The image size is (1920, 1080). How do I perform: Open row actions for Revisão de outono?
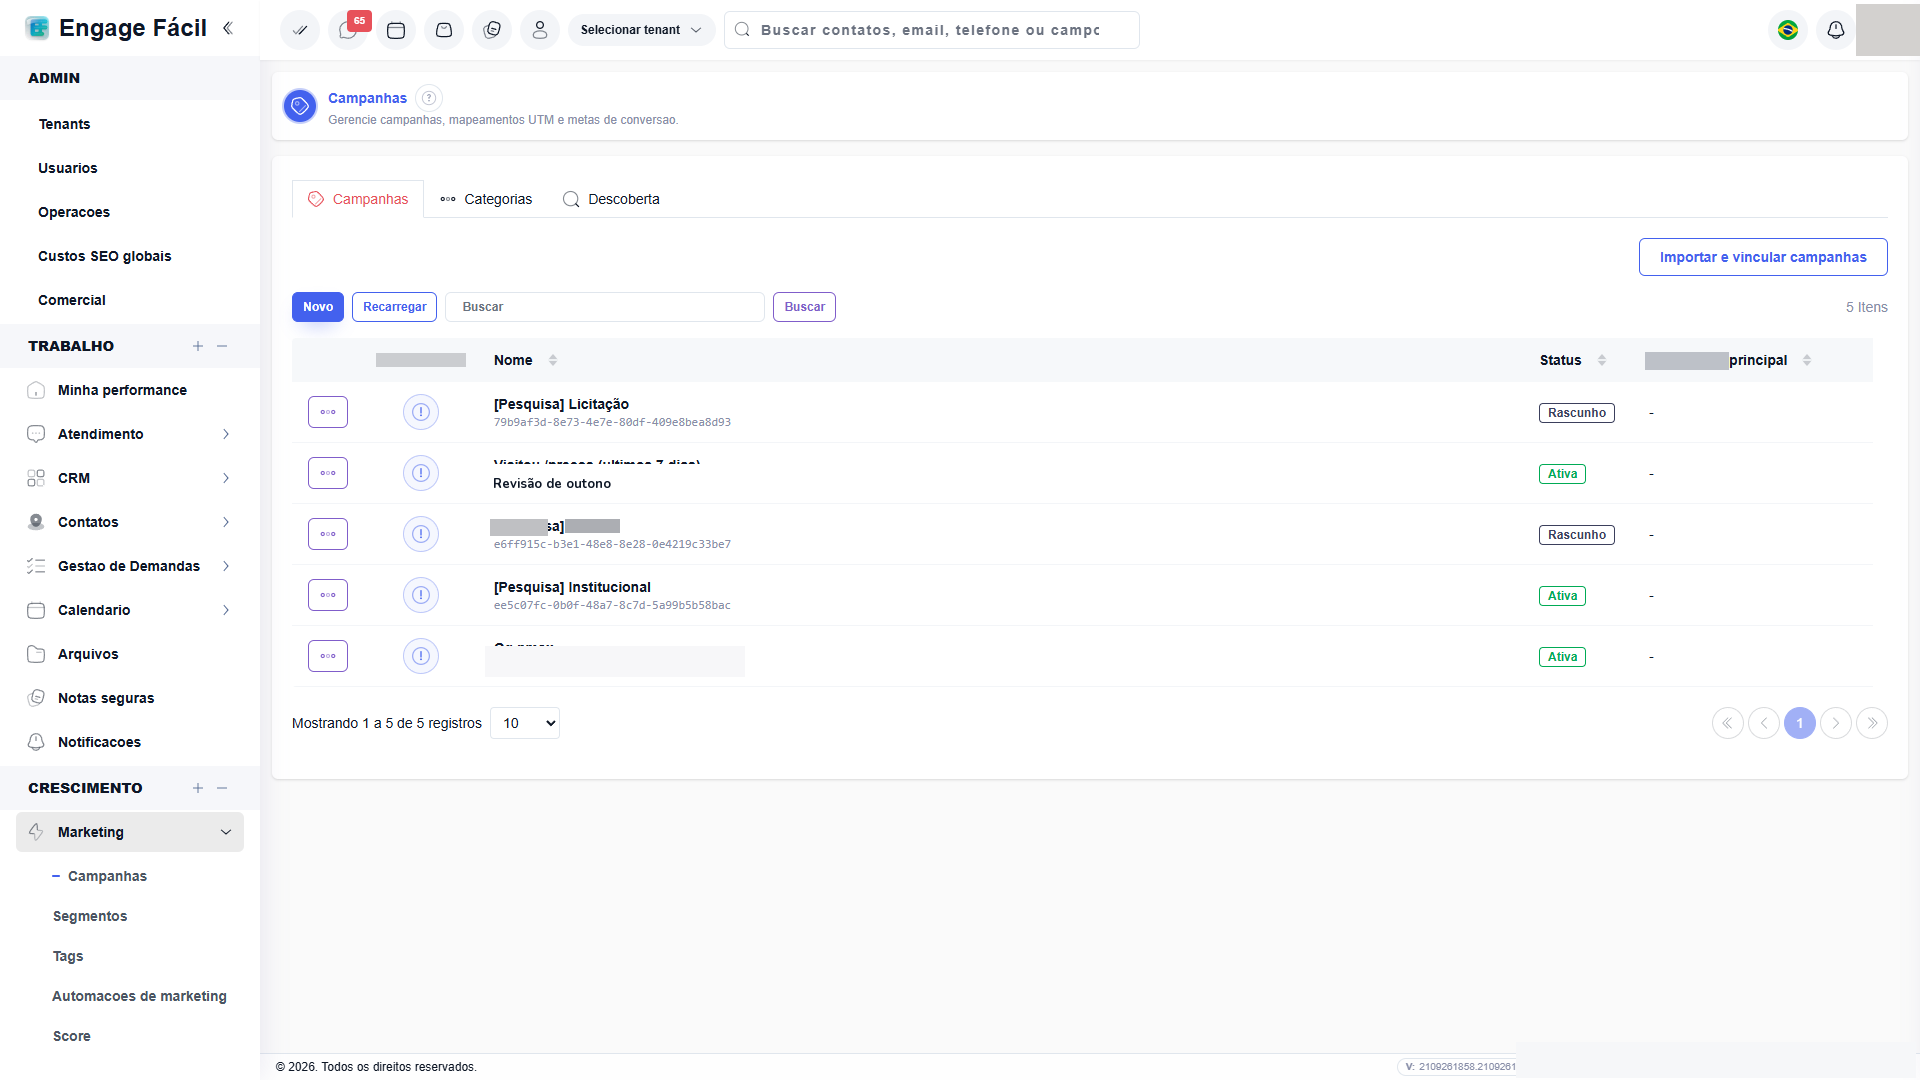(x=328, y=473)
